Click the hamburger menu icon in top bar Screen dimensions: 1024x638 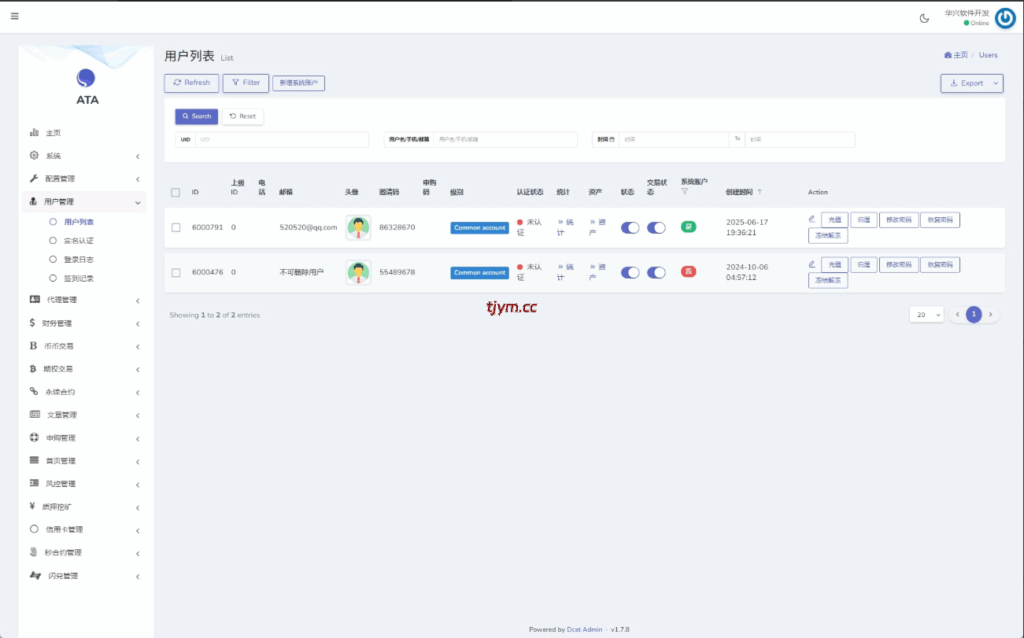[x=14, y=16]
